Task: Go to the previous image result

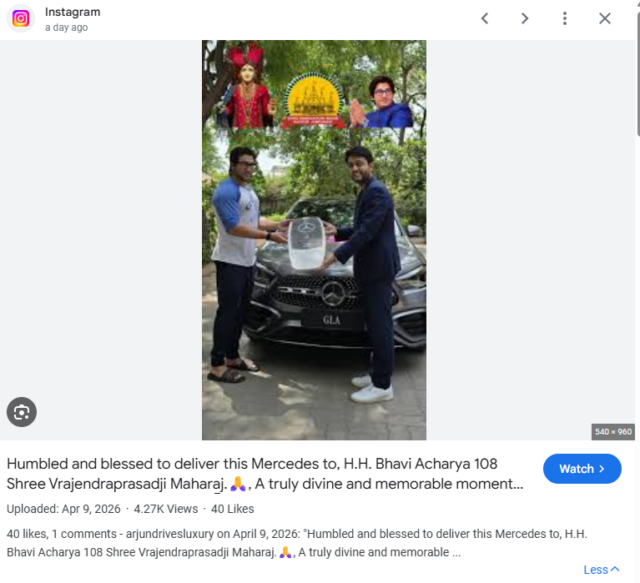Action: tap(484, 18)
